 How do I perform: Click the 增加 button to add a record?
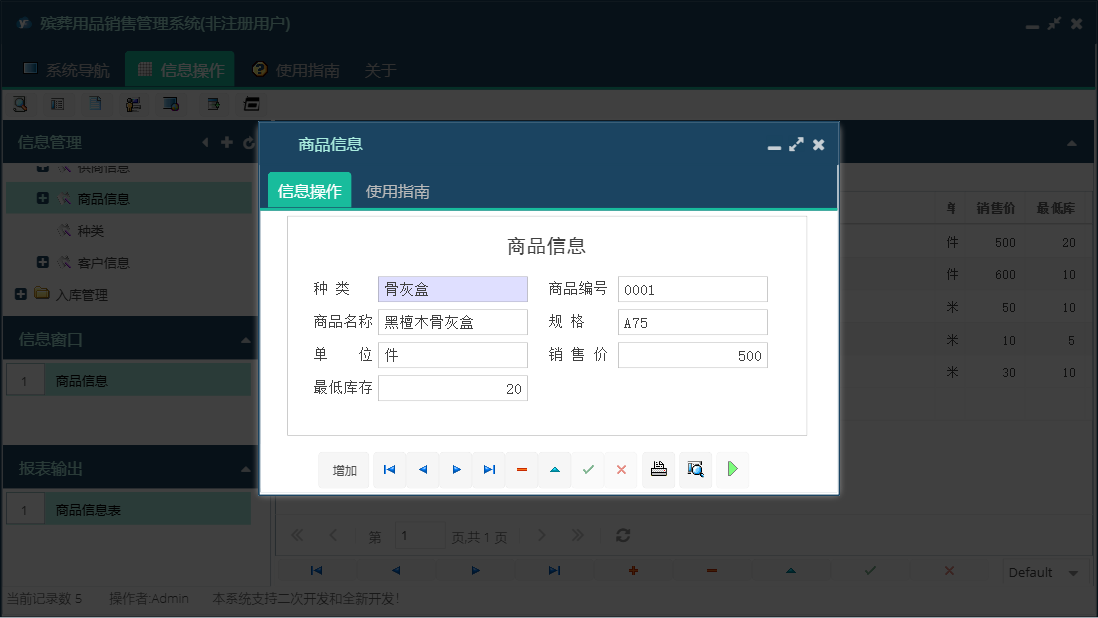[343, 469]
